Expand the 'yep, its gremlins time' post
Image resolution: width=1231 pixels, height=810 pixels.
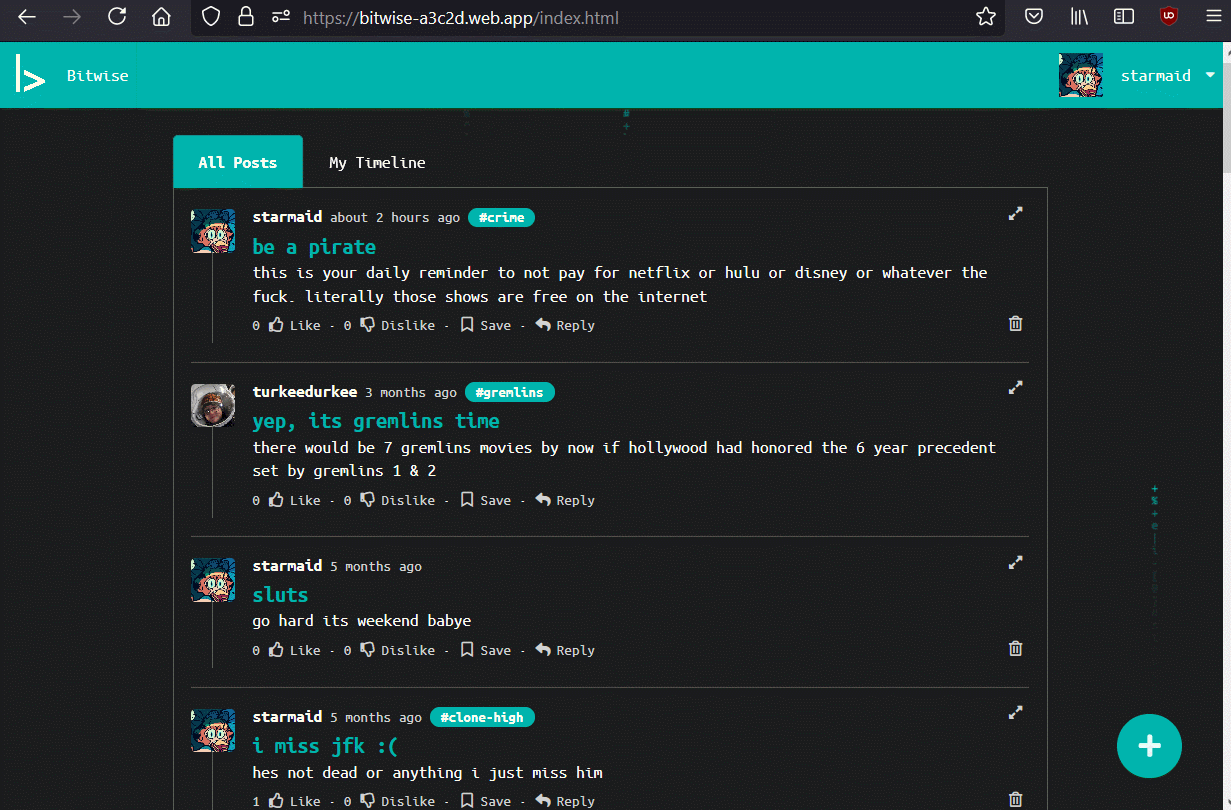tap(1015, 388)
